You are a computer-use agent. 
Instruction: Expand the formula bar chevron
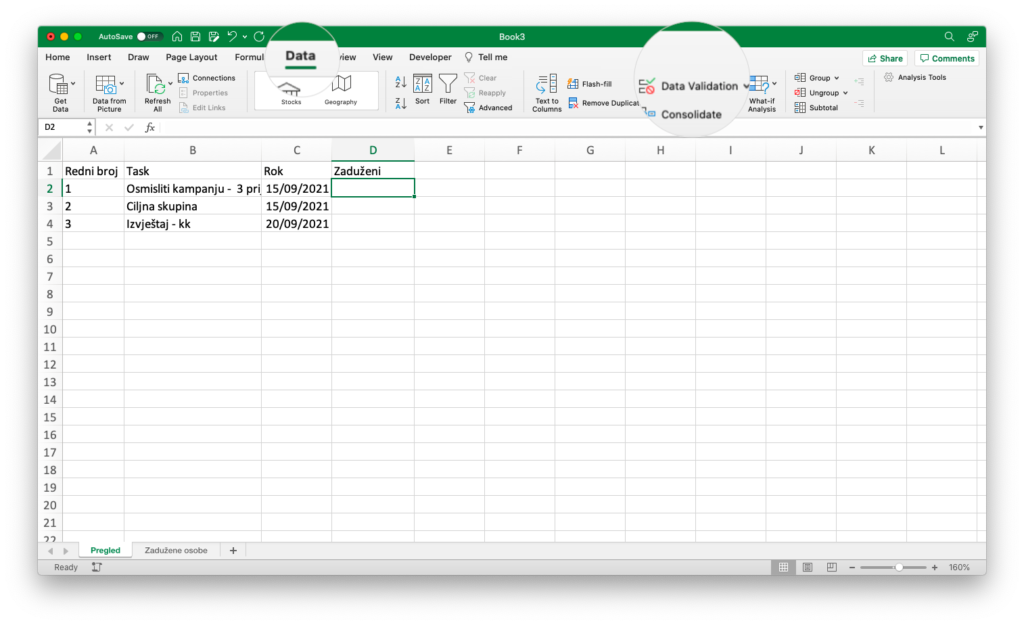980,128
